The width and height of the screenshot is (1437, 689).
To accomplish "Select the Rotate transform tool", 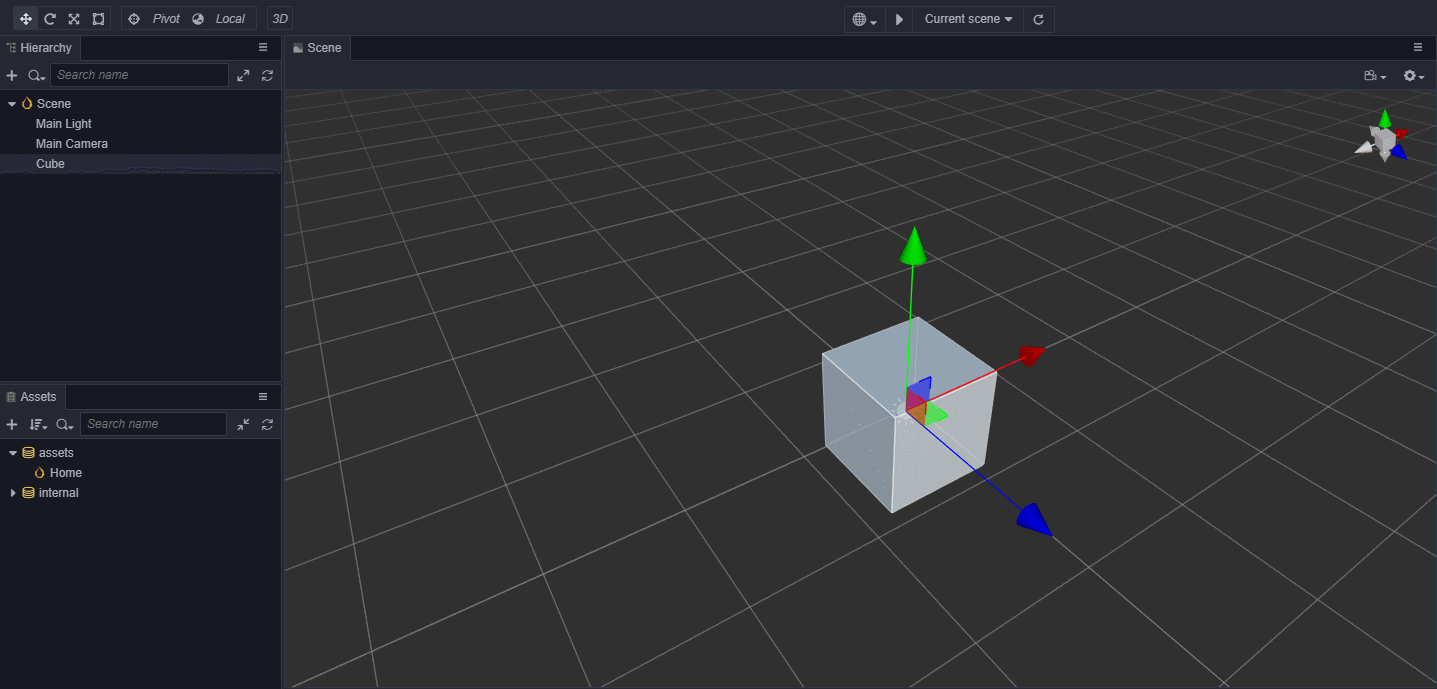I will [50, 19].
